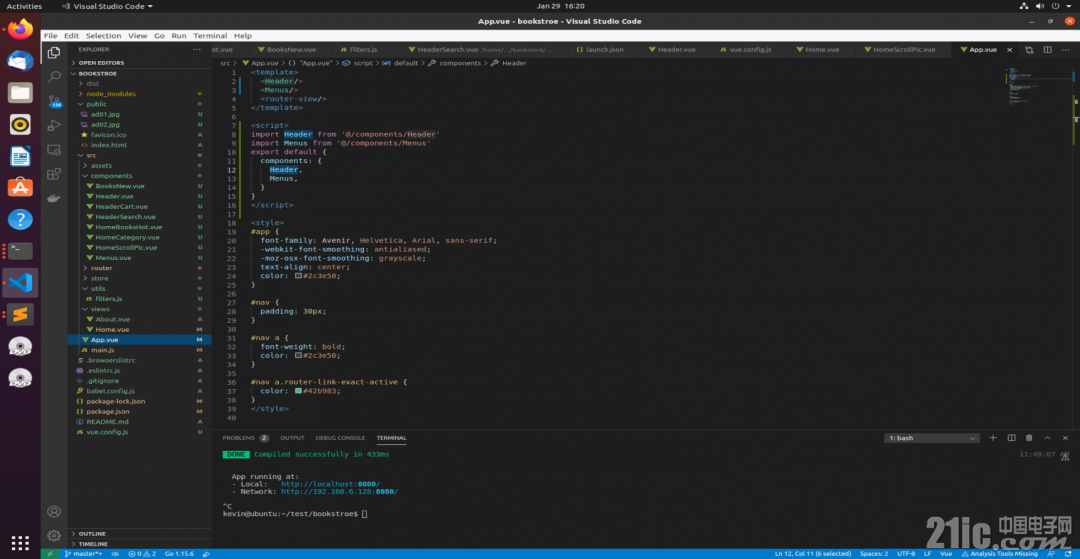Maximize the terminal panel with up chevron

tap(1048, 438)
